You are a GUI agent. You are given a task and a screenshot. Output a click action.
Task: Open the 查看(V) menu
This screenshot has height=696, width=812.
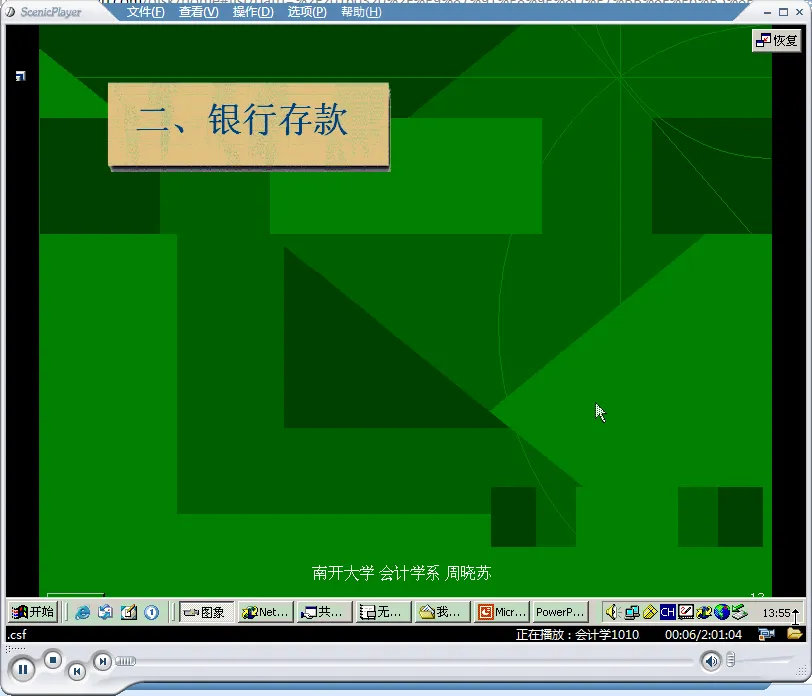pyautogui.click(x=198, y=12)
